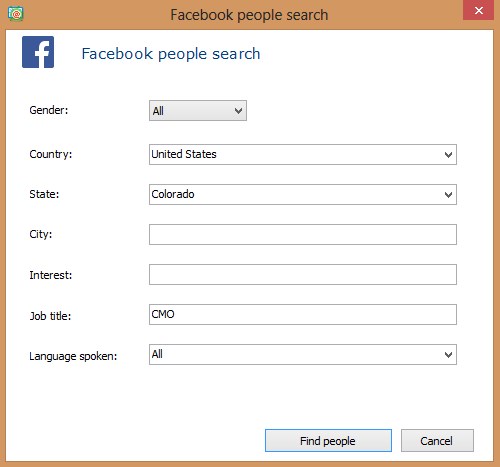Click the 'Job title:' label
The width and height of the screenshot is (500, 467).
(x=50, y=316)
